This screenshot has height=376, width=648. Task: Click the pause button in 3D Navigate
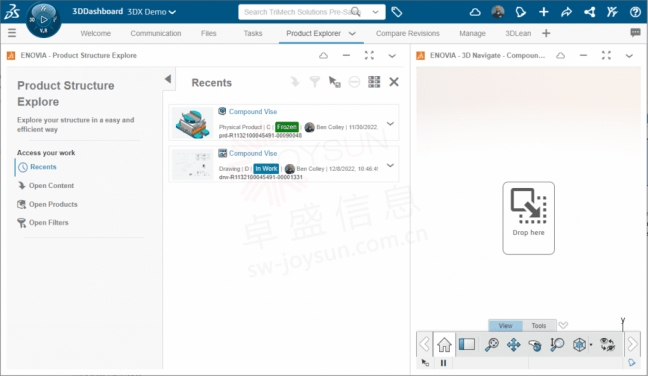tap(443, 363)
